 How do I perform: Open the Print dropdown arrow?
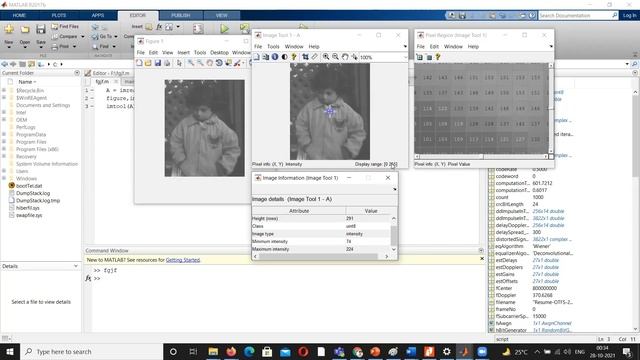click(74, 47)
